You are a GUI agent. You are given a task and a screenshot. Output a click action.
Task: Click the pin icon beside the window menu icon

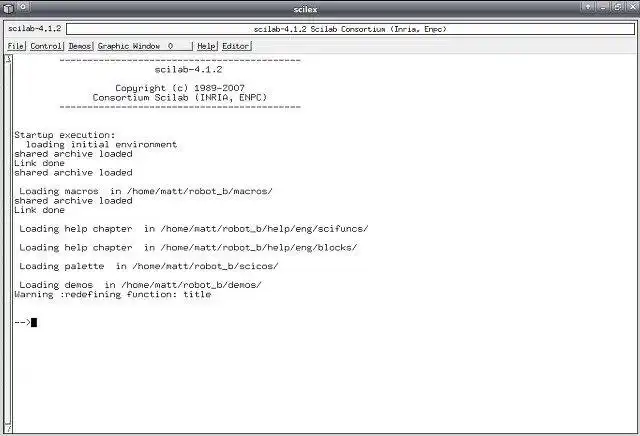pyautogui.click(x=23, y=7)
